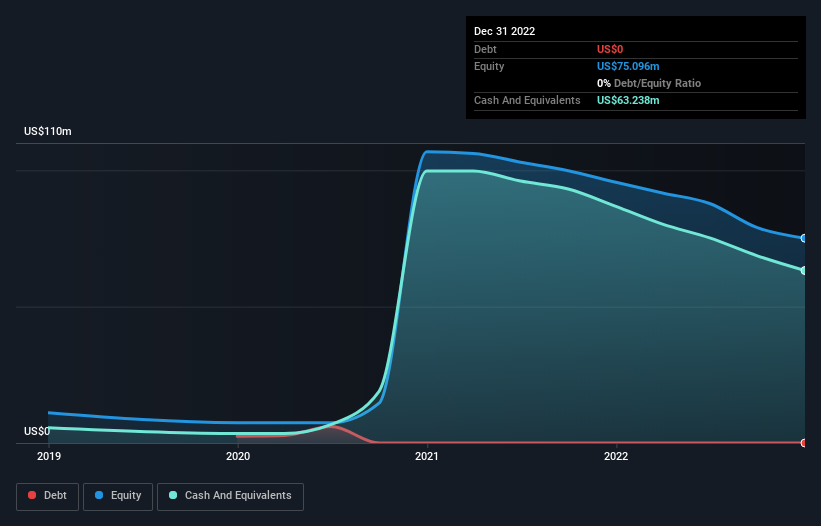The height and width of the screenshot is (526, 821).
Task: Click the Equity end data point marker
Action: (x=804, y=238)
